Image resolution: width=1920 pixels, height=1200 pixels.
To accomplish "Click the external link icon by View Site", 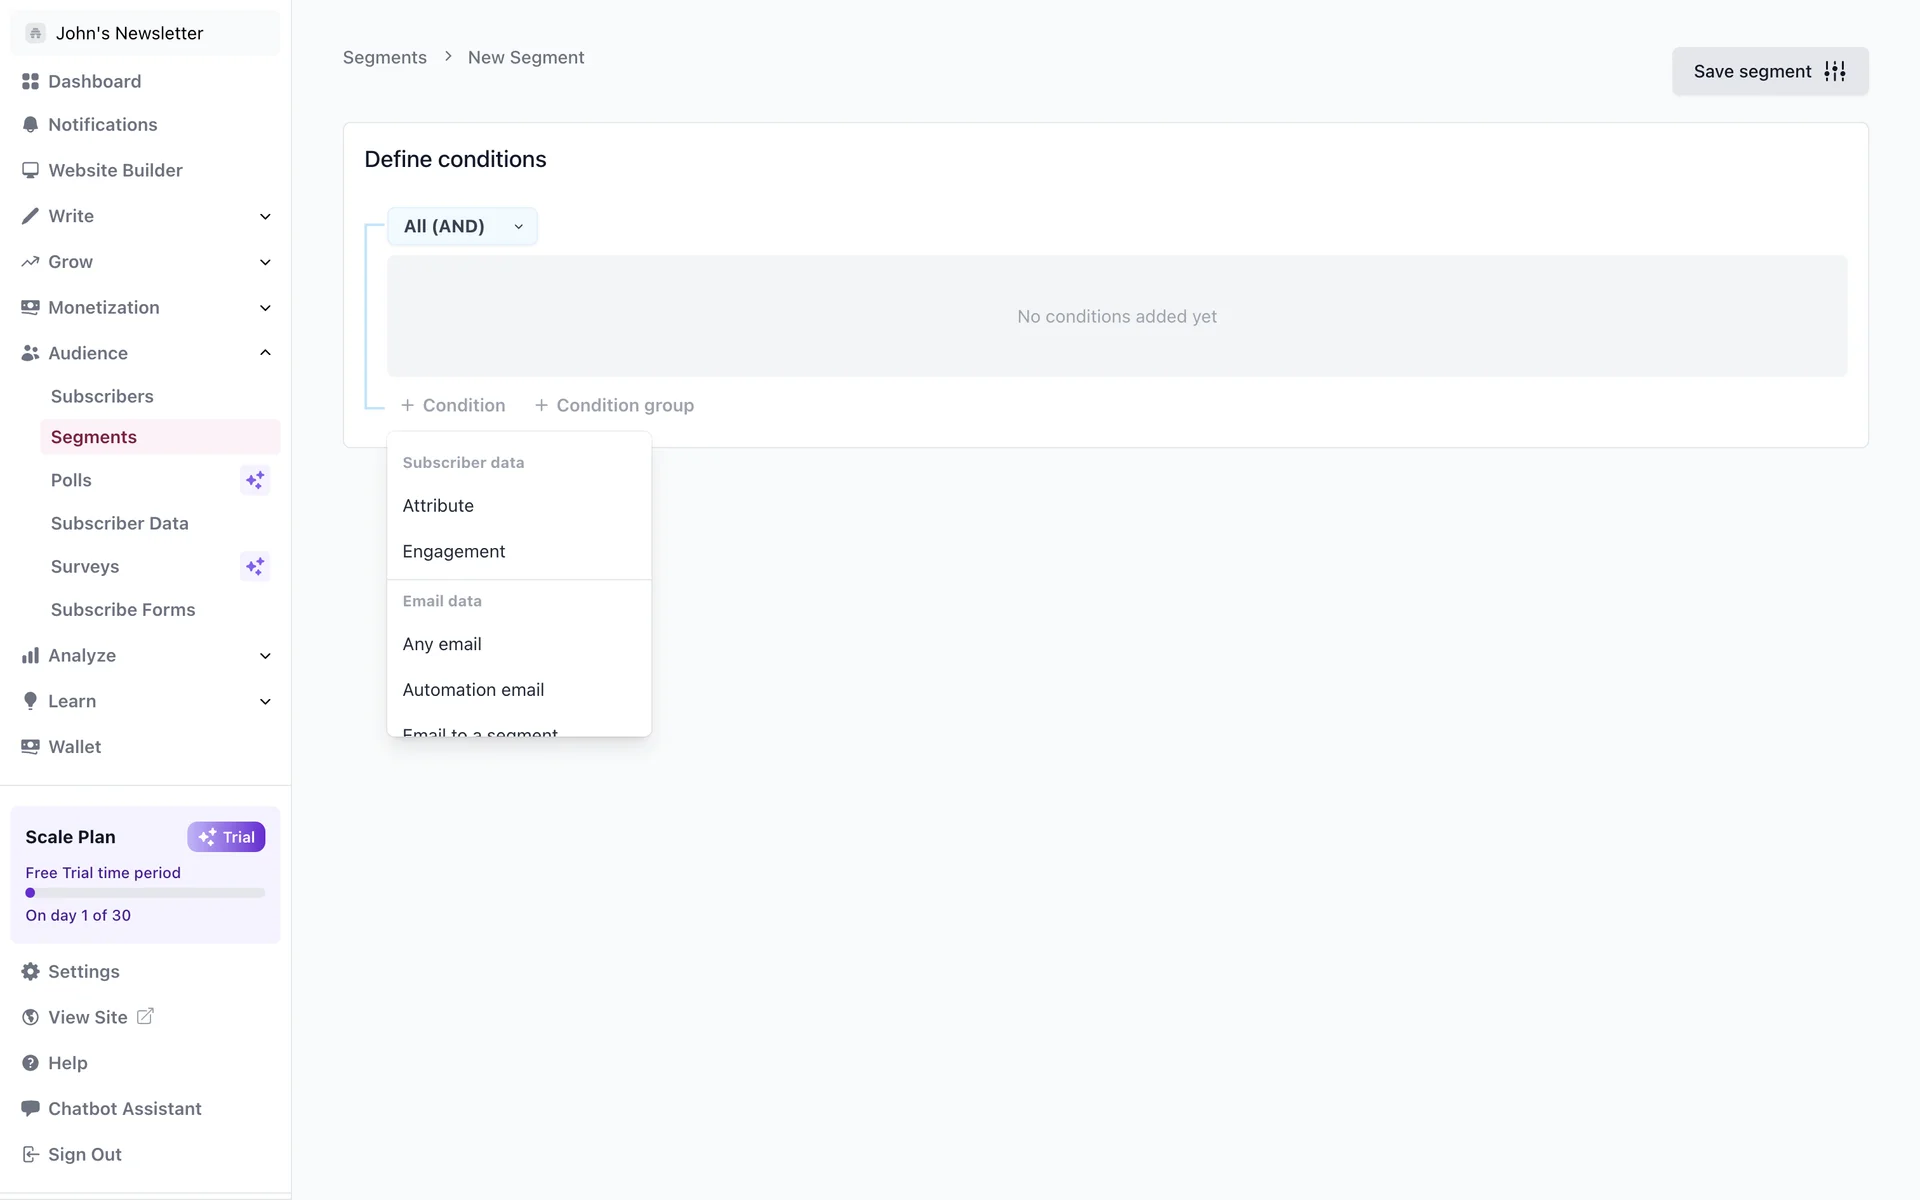I will 145,1016.
